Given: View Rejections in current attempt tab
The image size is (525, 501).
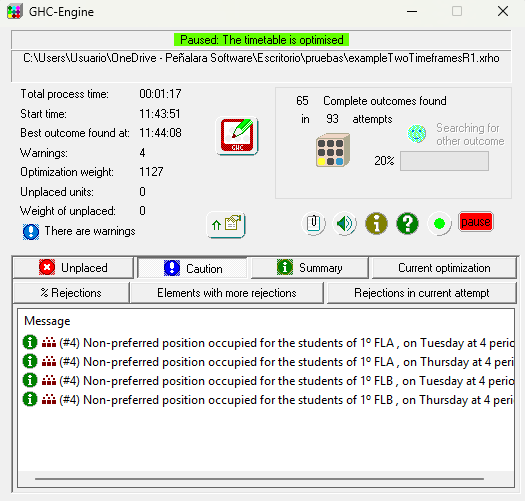Looking at the screenshot, I should [422, 293].
